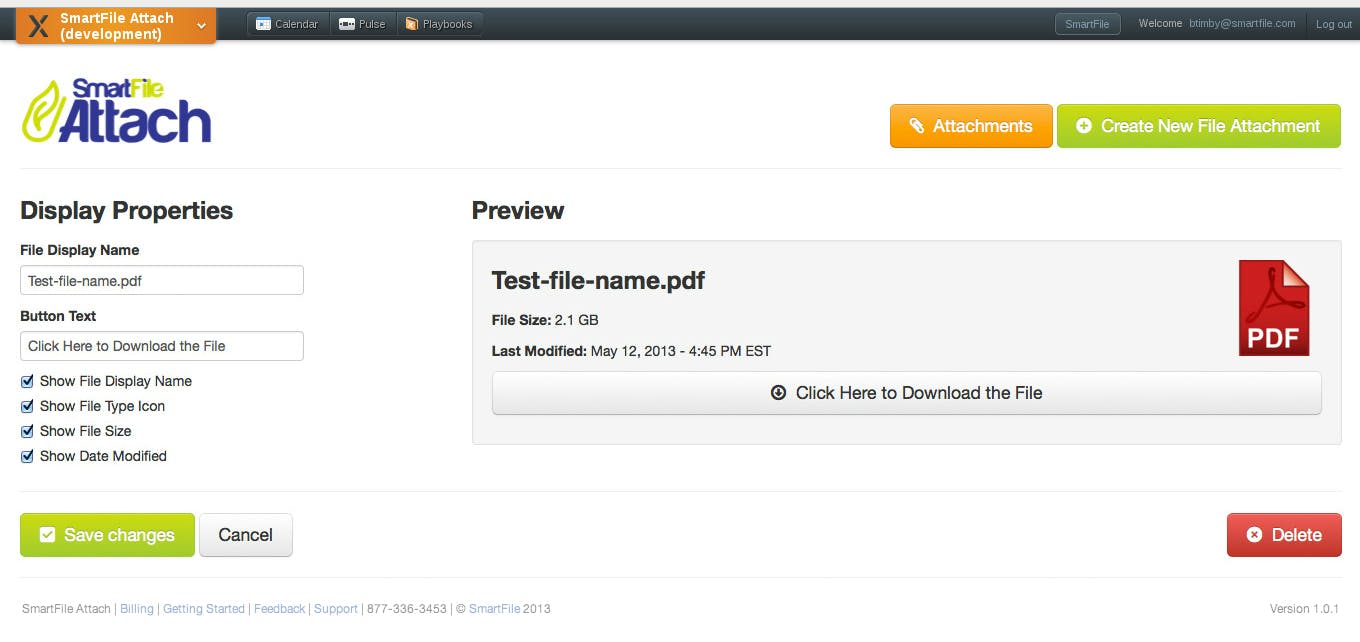Delete this attachment
Viewport: 1360px width, 642px height.
[x=1284, y=535]
